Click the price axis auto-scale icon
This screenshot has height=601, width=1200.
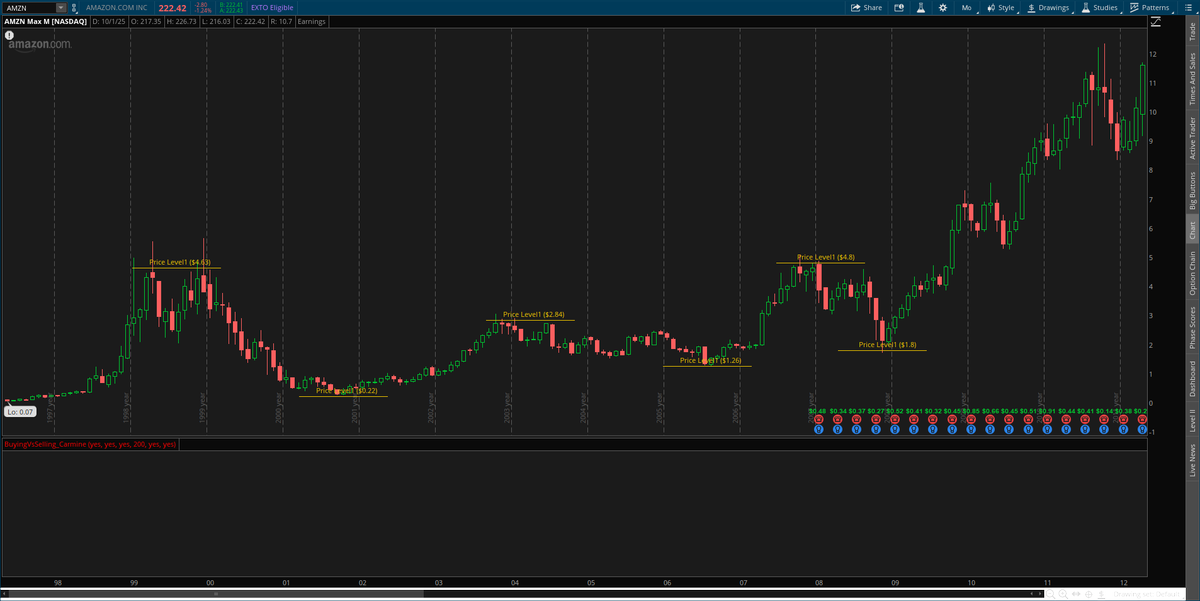coord(1156,21)
